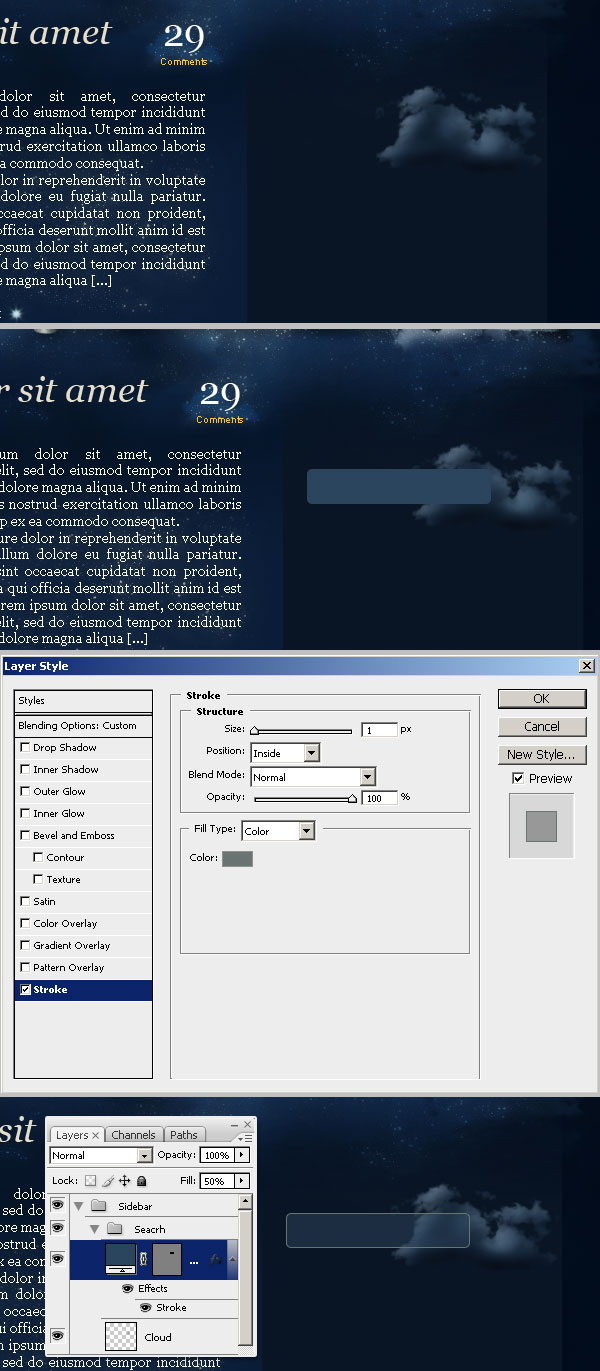Enable the Satin checkbox
The image size is (600, 1371).
25,901
